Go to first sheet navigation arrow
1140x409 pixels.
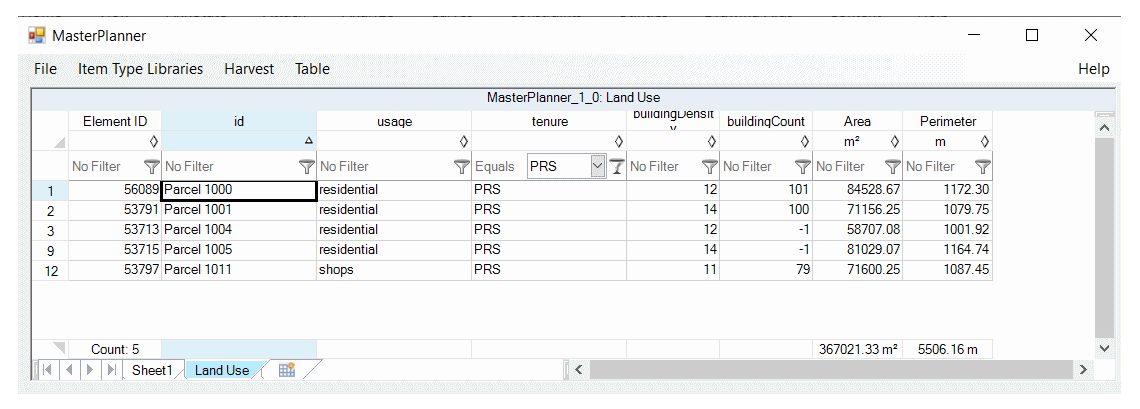(47, 370)
